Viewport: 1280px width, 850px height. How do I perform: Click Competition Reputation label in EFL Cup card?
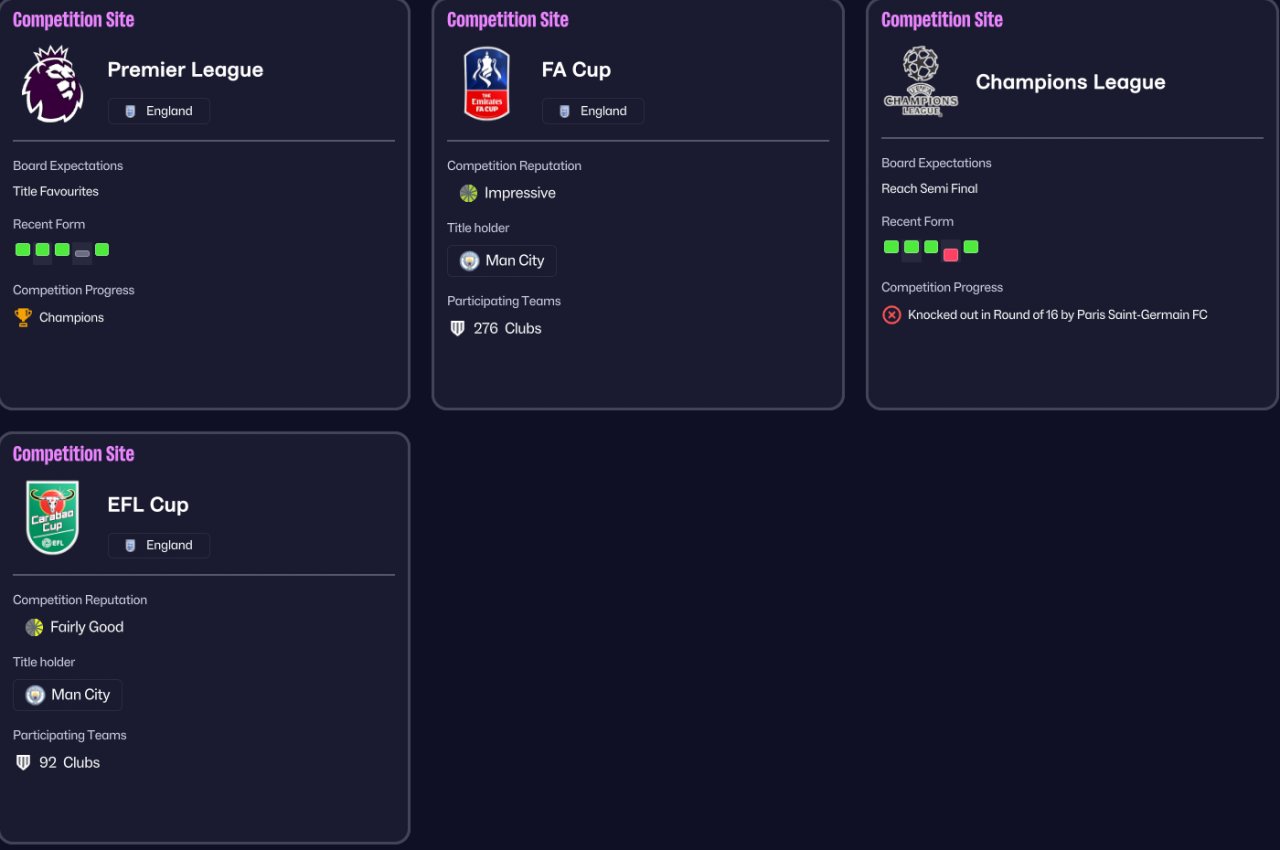coord(80,600)
